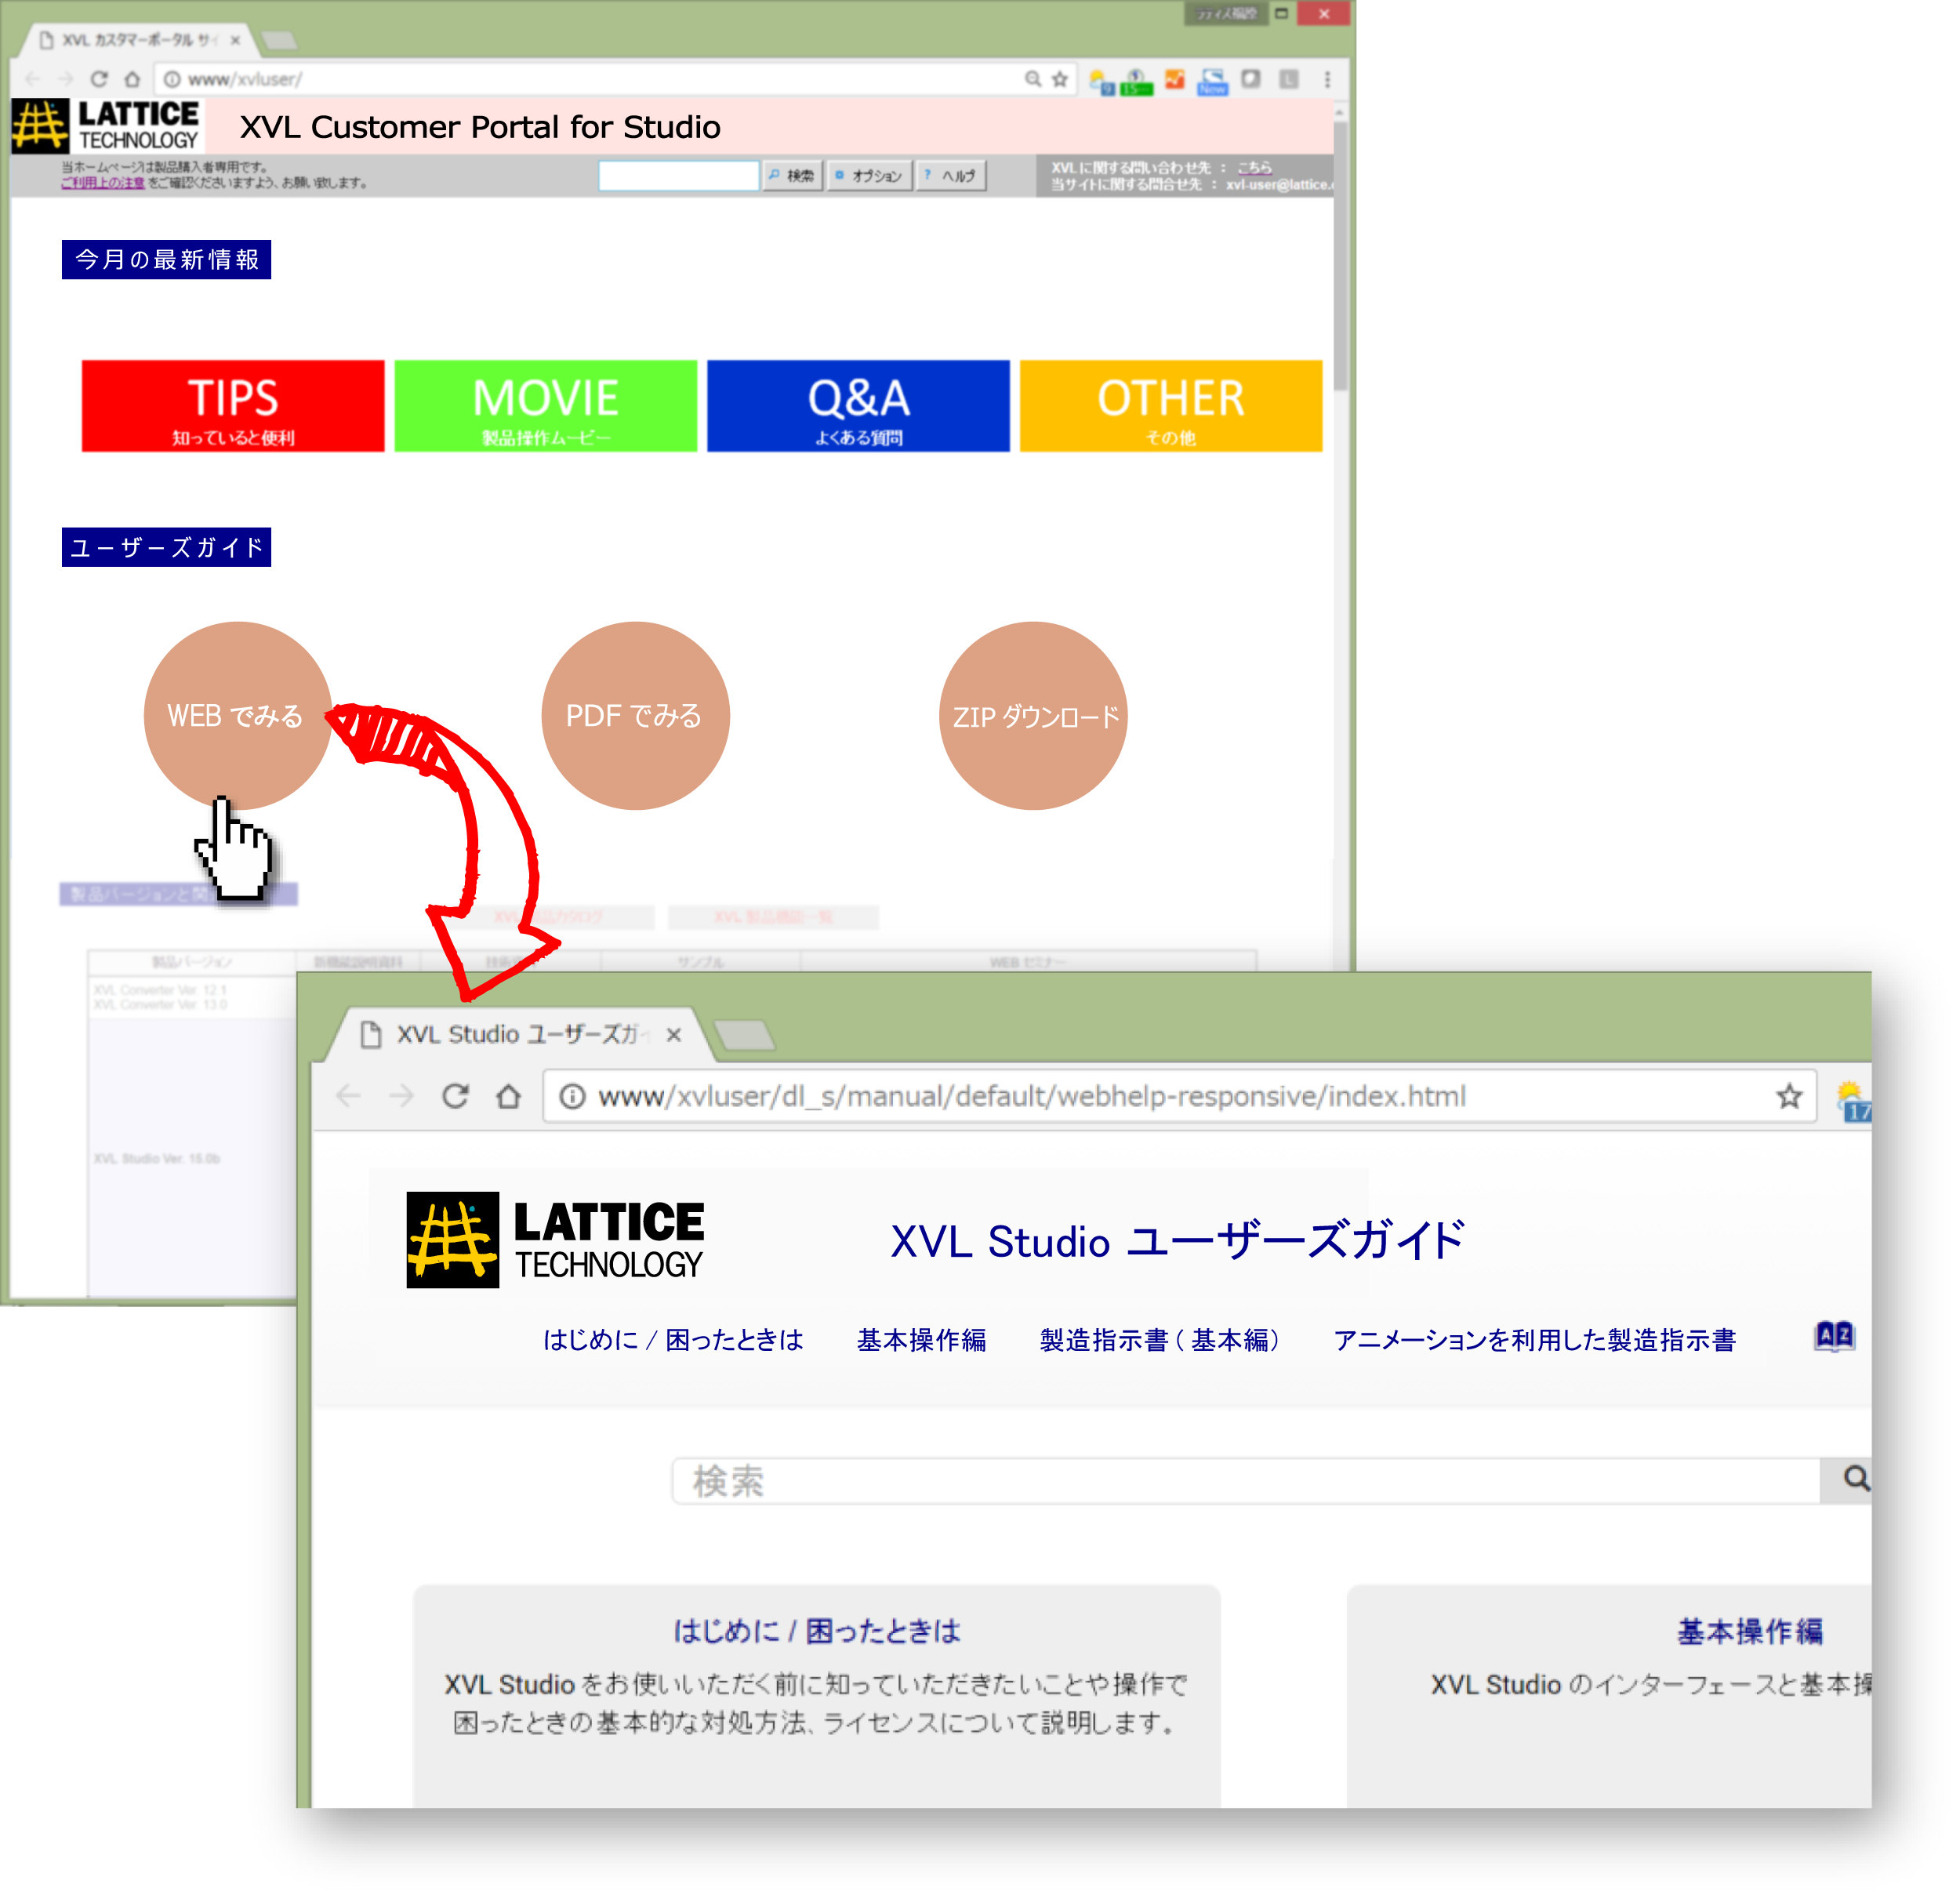Image resolution: width=1960 pixels, height=1895 pixels.
Task: Click the WEB でみる circle button
Action: pos(237,716)
